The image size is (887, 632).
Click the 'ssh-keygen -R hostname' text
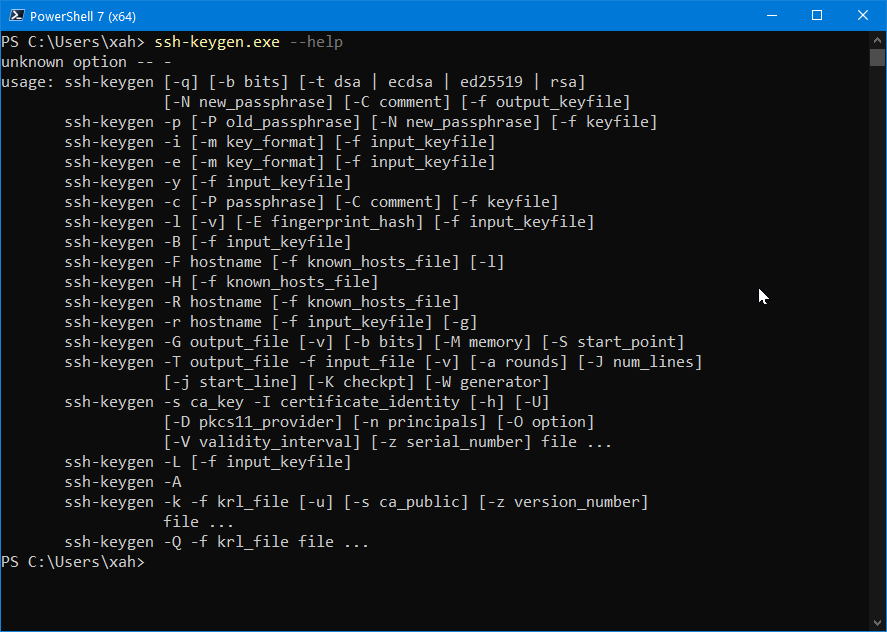[x=163, y=302]
